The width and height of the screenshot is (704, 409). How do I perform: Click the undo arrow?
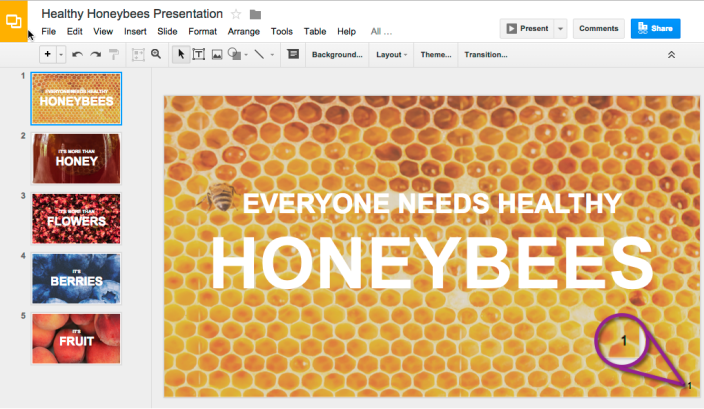point(78,54)
